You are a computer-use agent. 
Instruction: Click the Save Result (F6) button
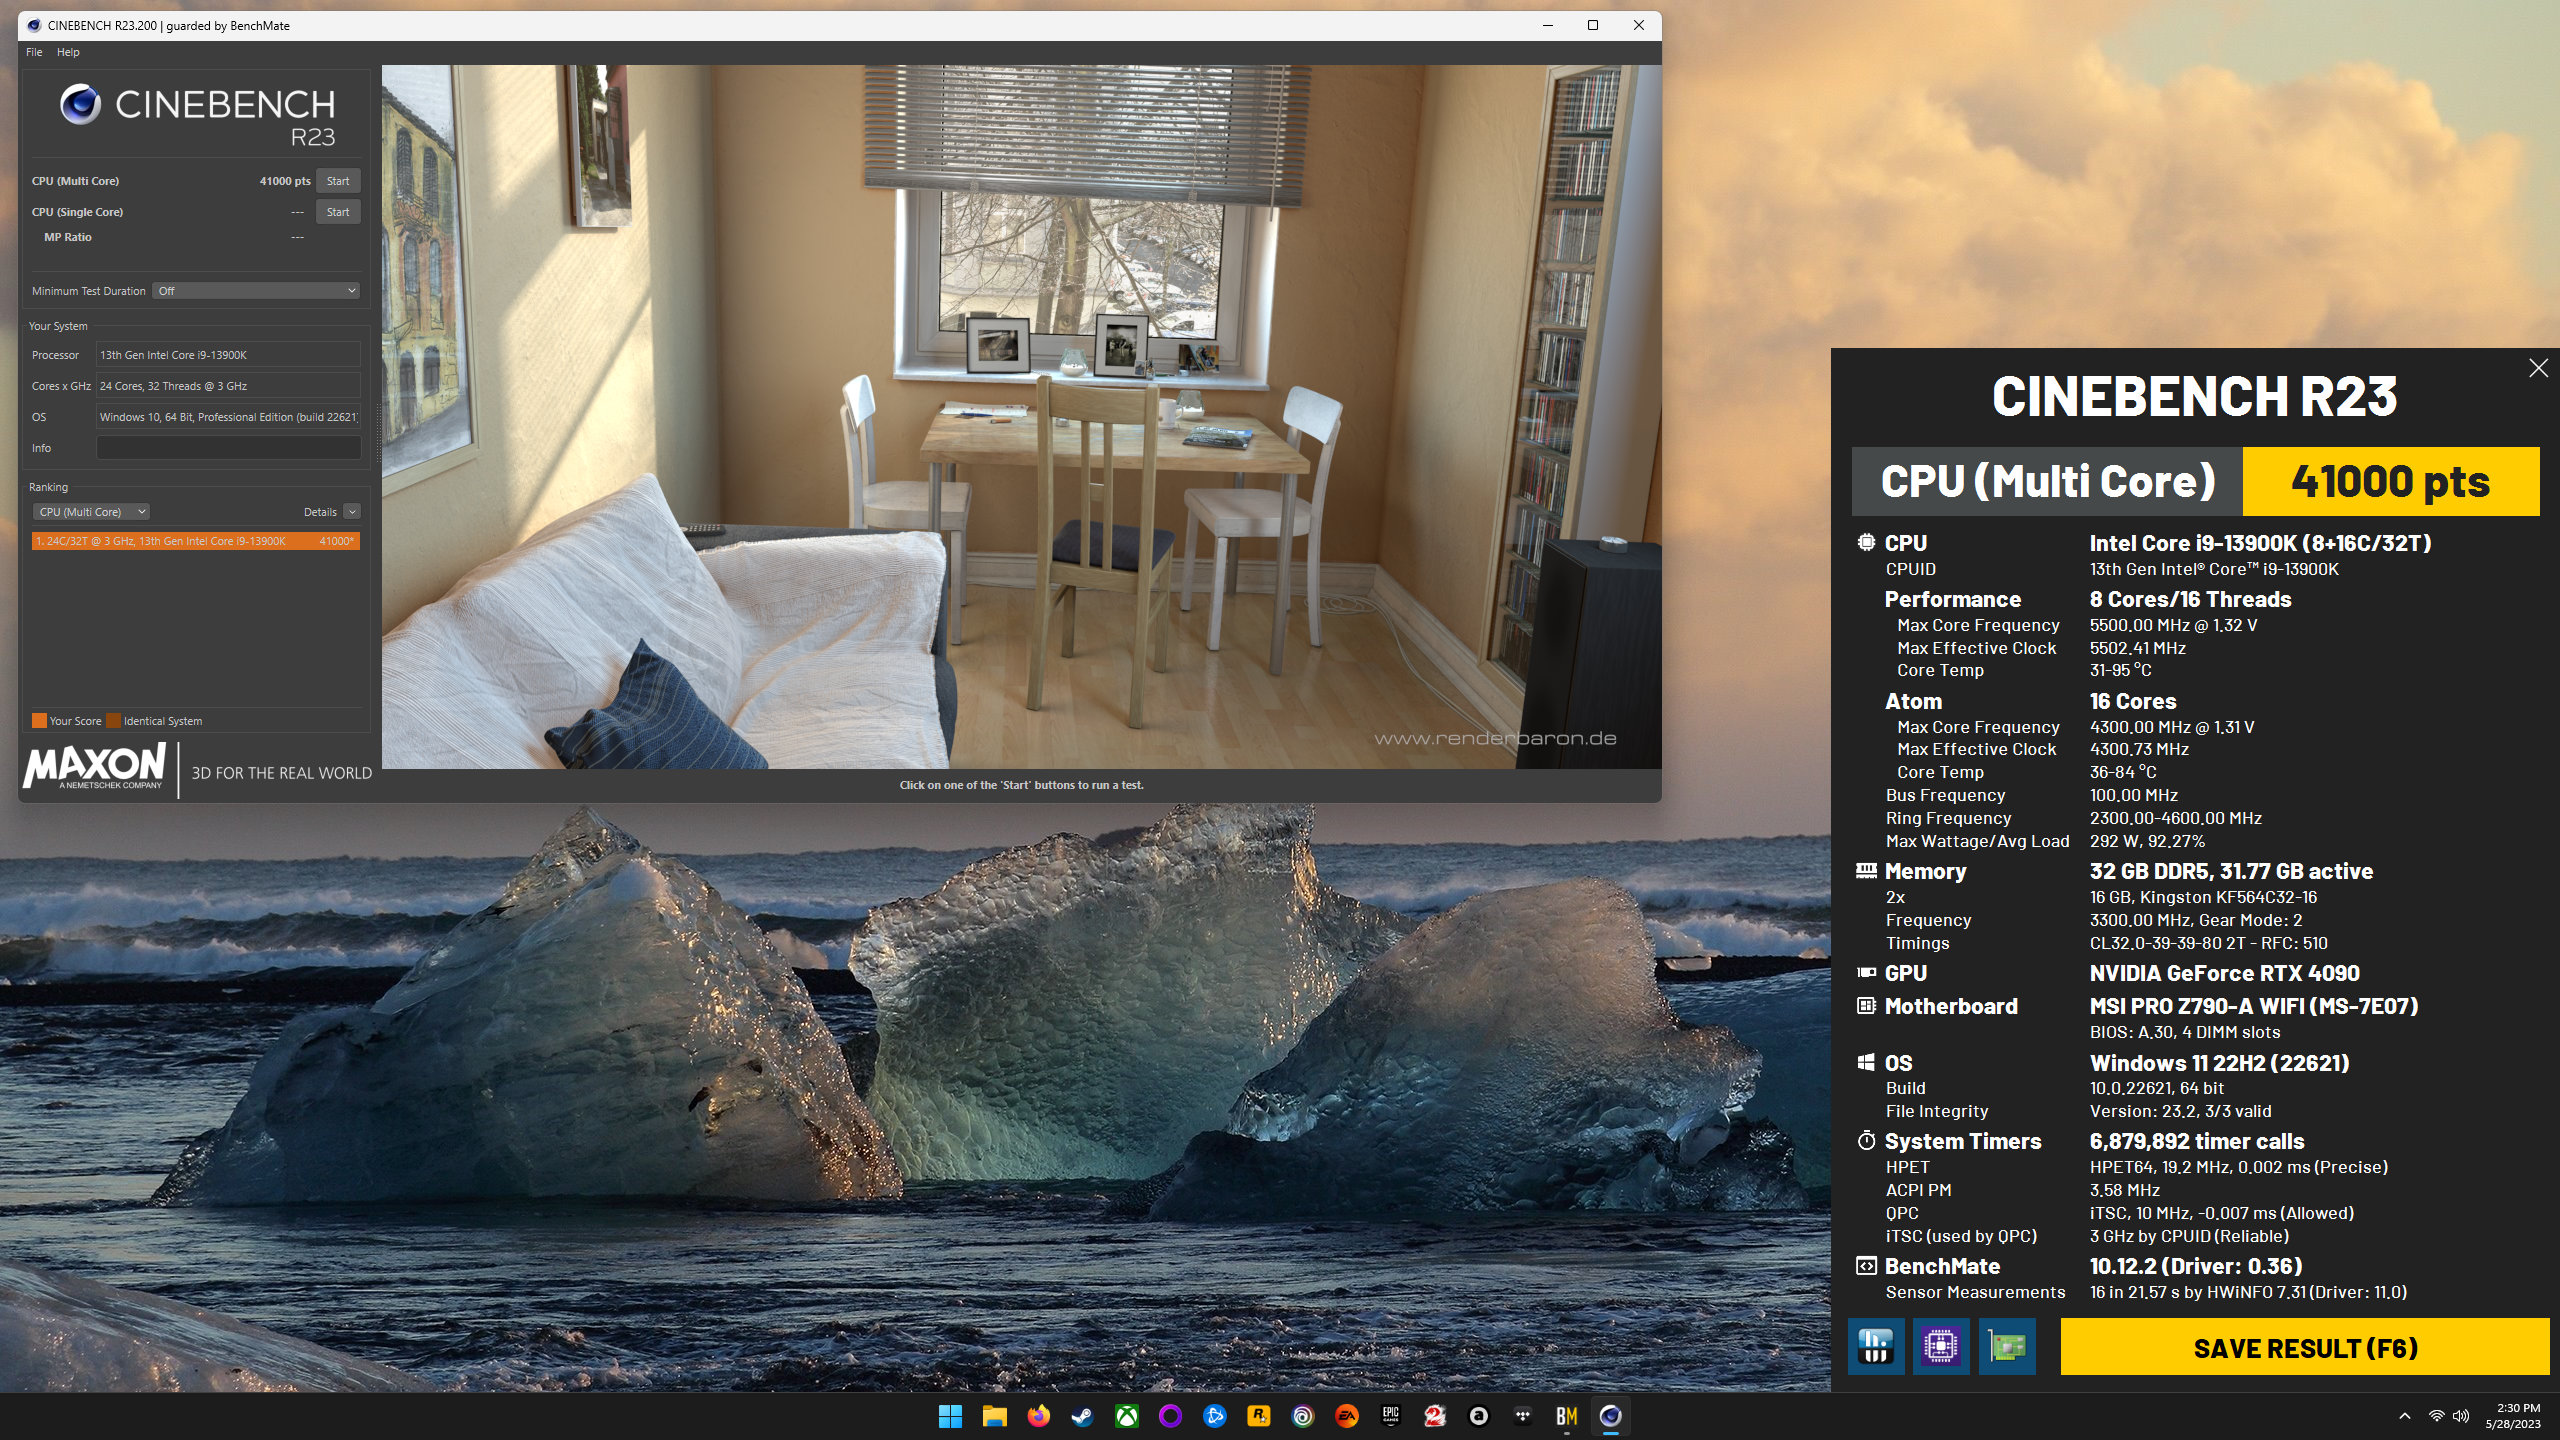point(2305,1347)
